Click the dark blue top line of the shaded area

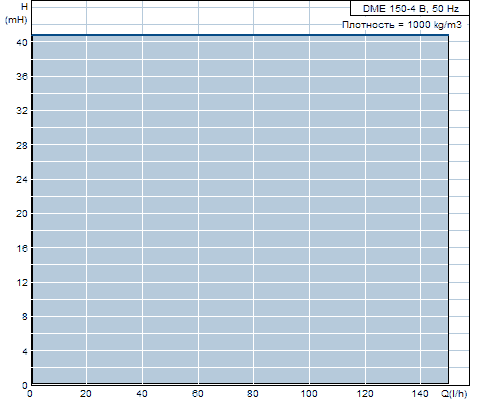[240, 35]
